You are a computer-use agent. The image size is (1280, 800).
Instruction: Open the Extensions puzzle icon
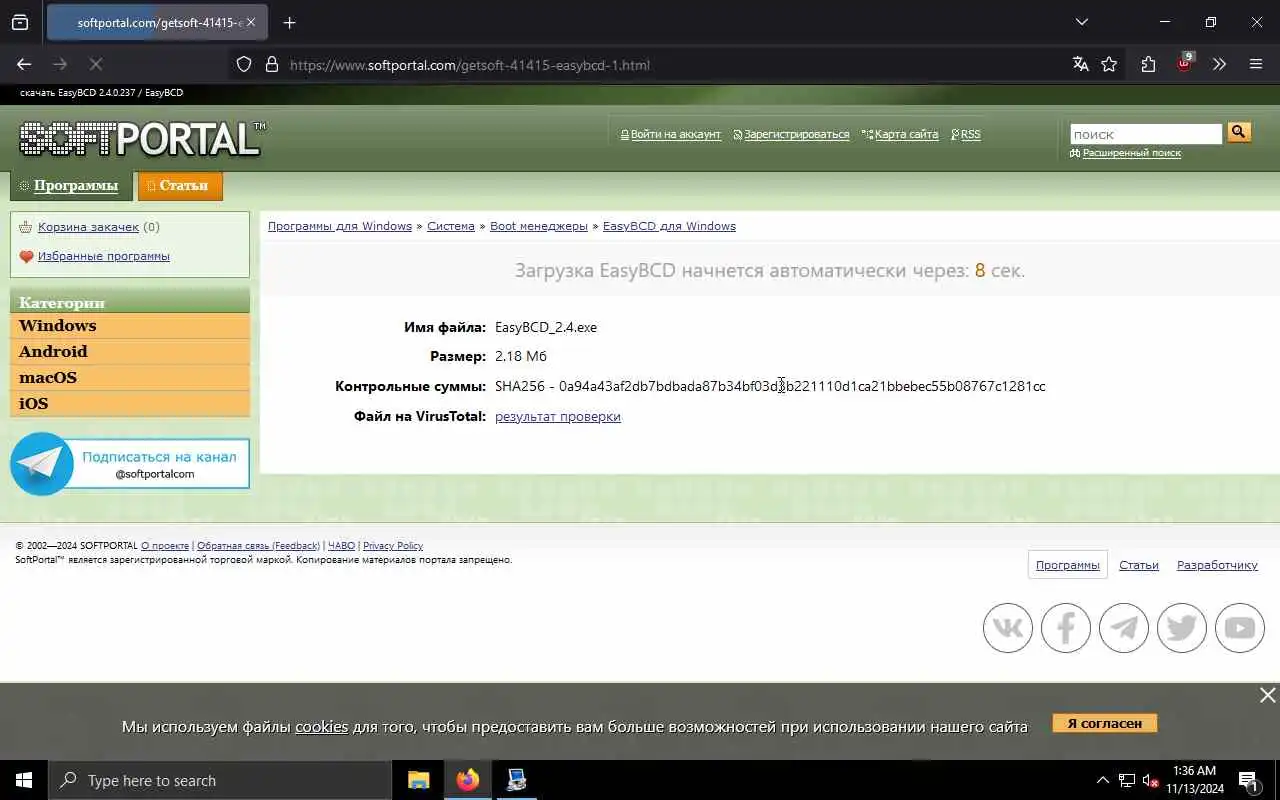(1148, 64)
